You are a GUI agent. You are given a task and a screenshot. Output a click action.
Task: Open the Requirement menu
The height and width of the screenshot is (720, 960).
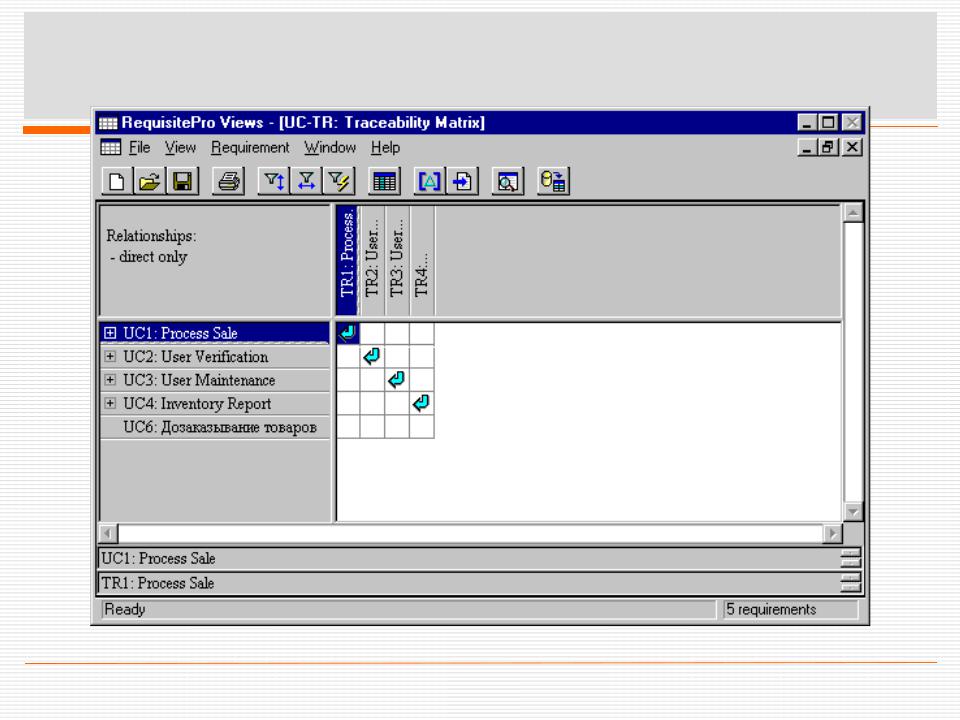click(x=250, y=148)
